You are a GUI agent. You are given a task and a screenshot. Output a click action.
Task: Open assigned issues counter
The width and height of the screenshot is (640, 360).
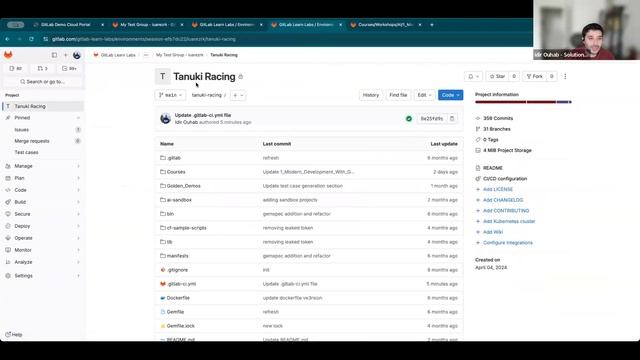pyautogui.click(x=16, y=69)
